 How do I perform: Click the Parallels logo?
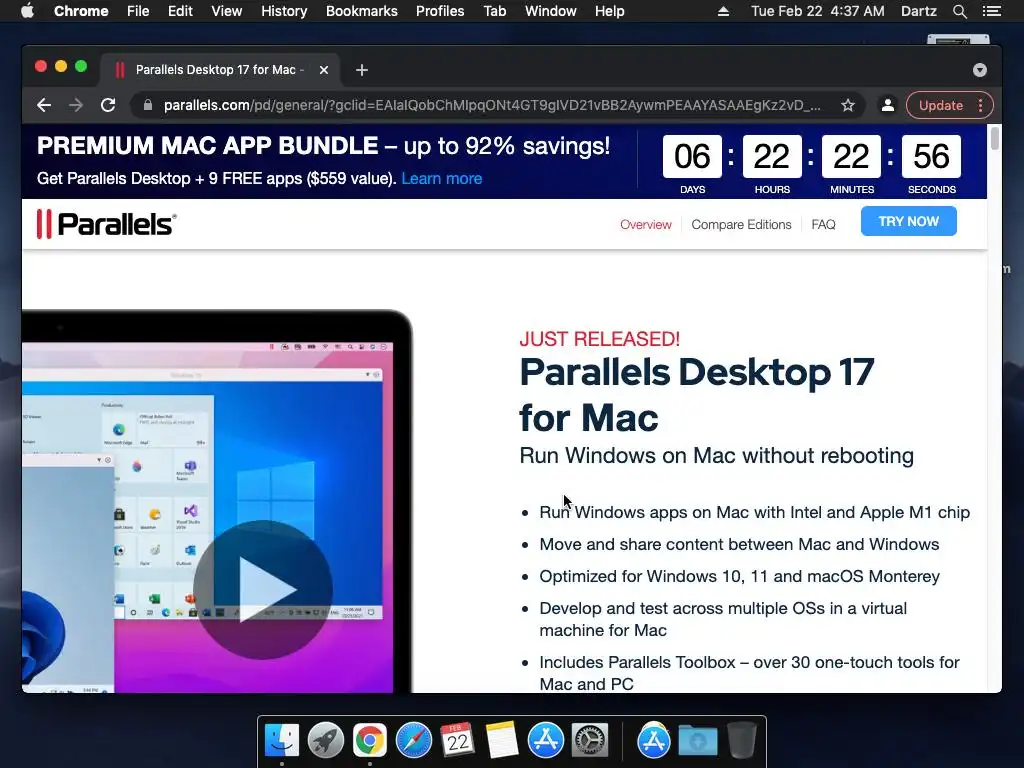(x=106, y=224)
